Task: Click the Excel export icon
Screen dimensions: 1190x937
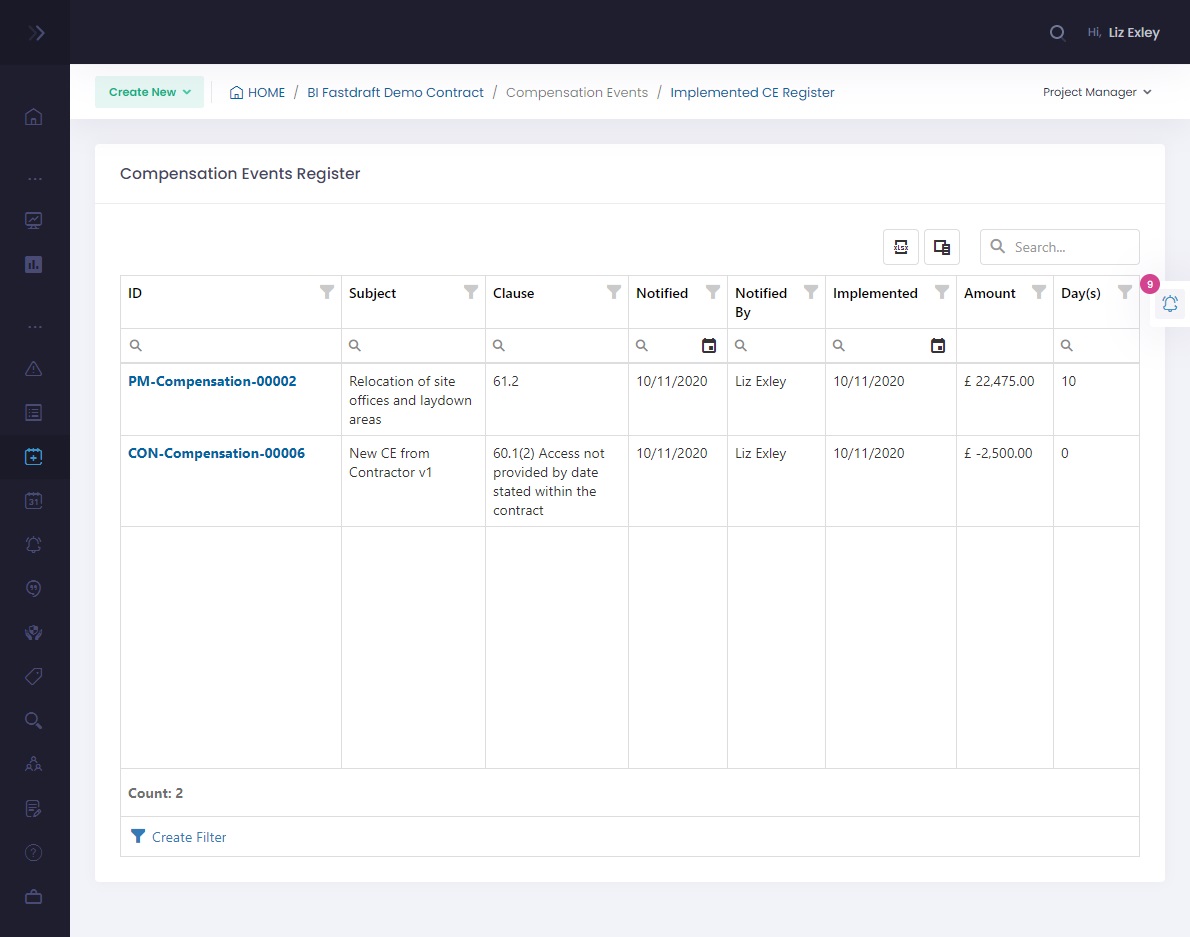Action: pos(900,247)
